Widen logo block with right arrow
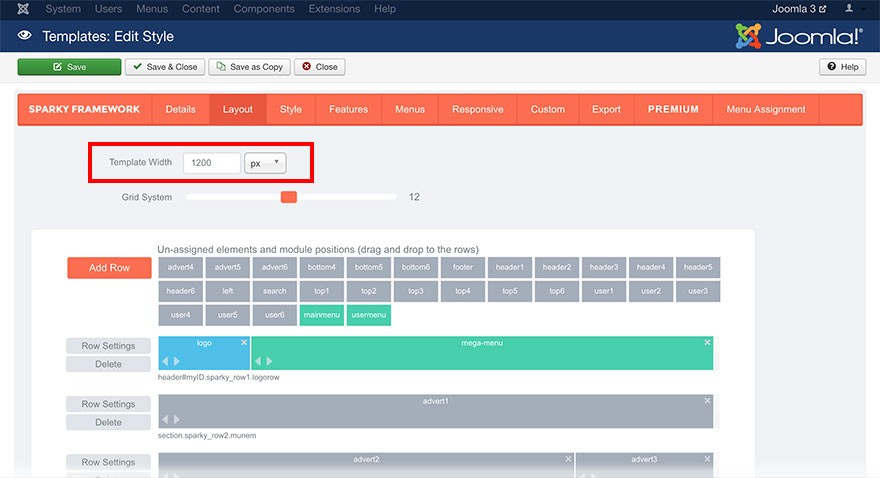 [177, 361]
